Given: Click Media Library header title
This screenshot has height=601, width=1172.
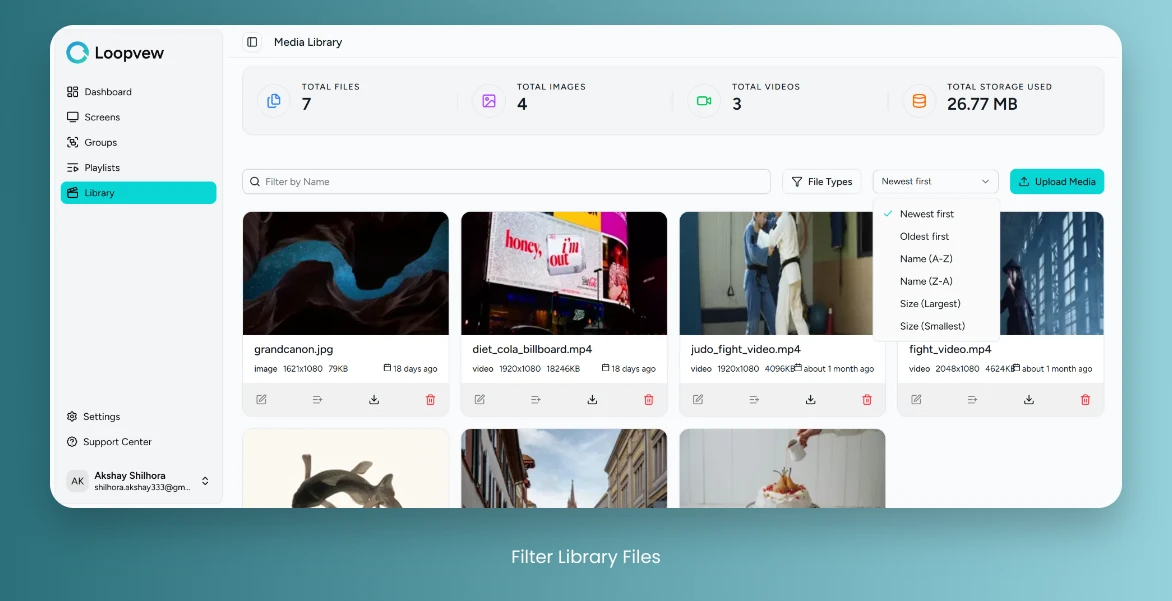Looking at the screenshot, I should point(308,43).
